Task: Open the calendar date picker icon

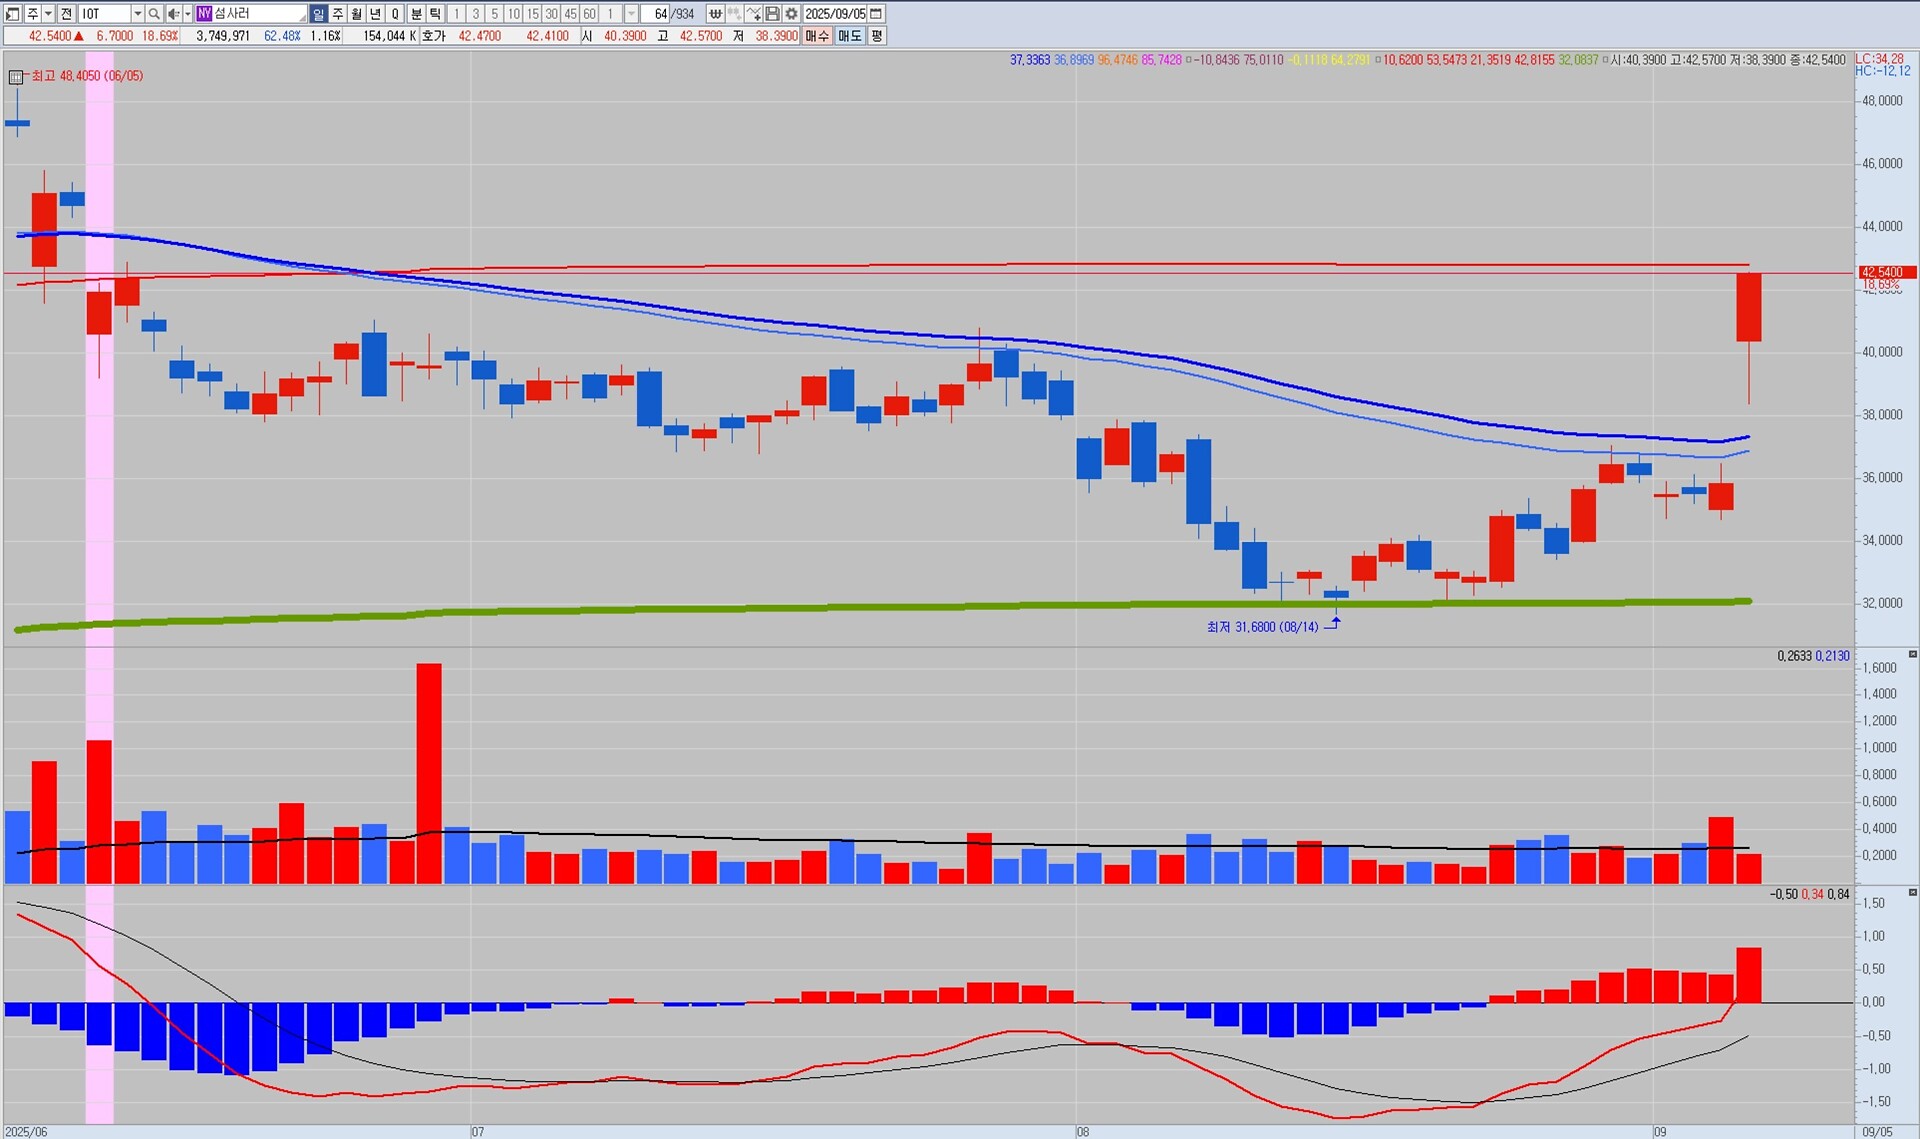Action: pyautogui.click(x=876, y=14)
